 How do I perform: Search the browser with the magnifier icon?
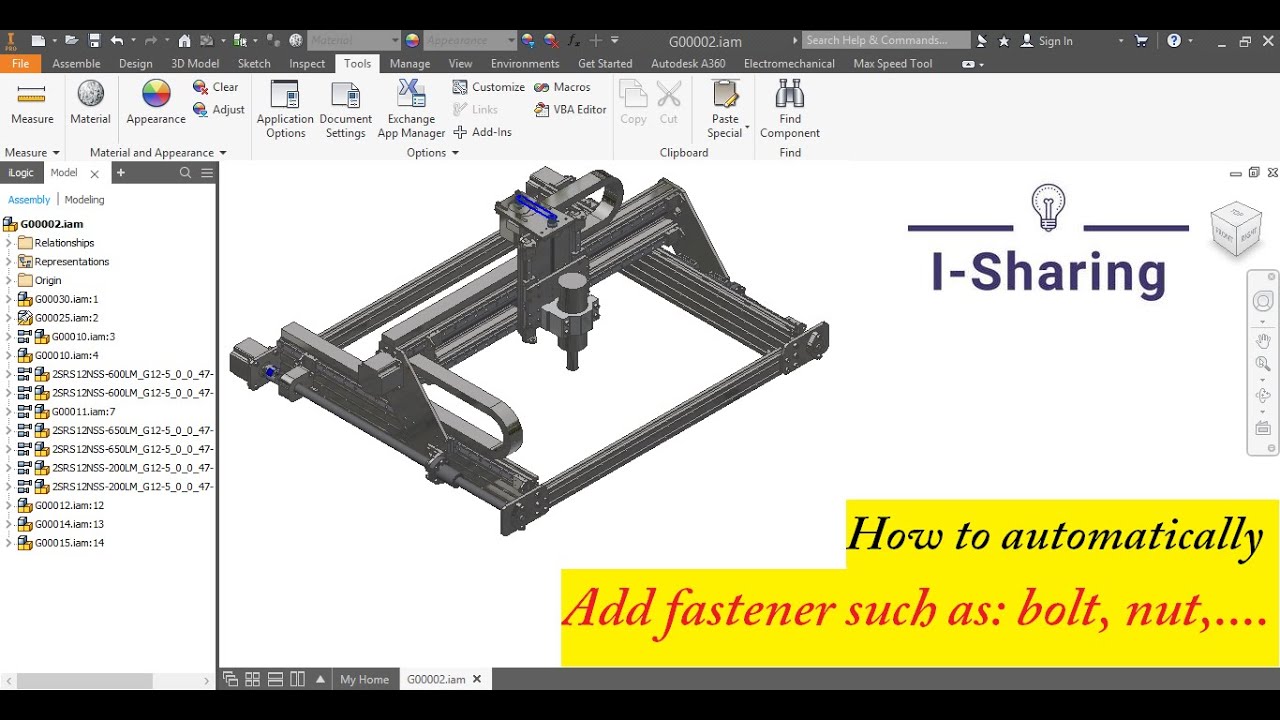[185, 173]
